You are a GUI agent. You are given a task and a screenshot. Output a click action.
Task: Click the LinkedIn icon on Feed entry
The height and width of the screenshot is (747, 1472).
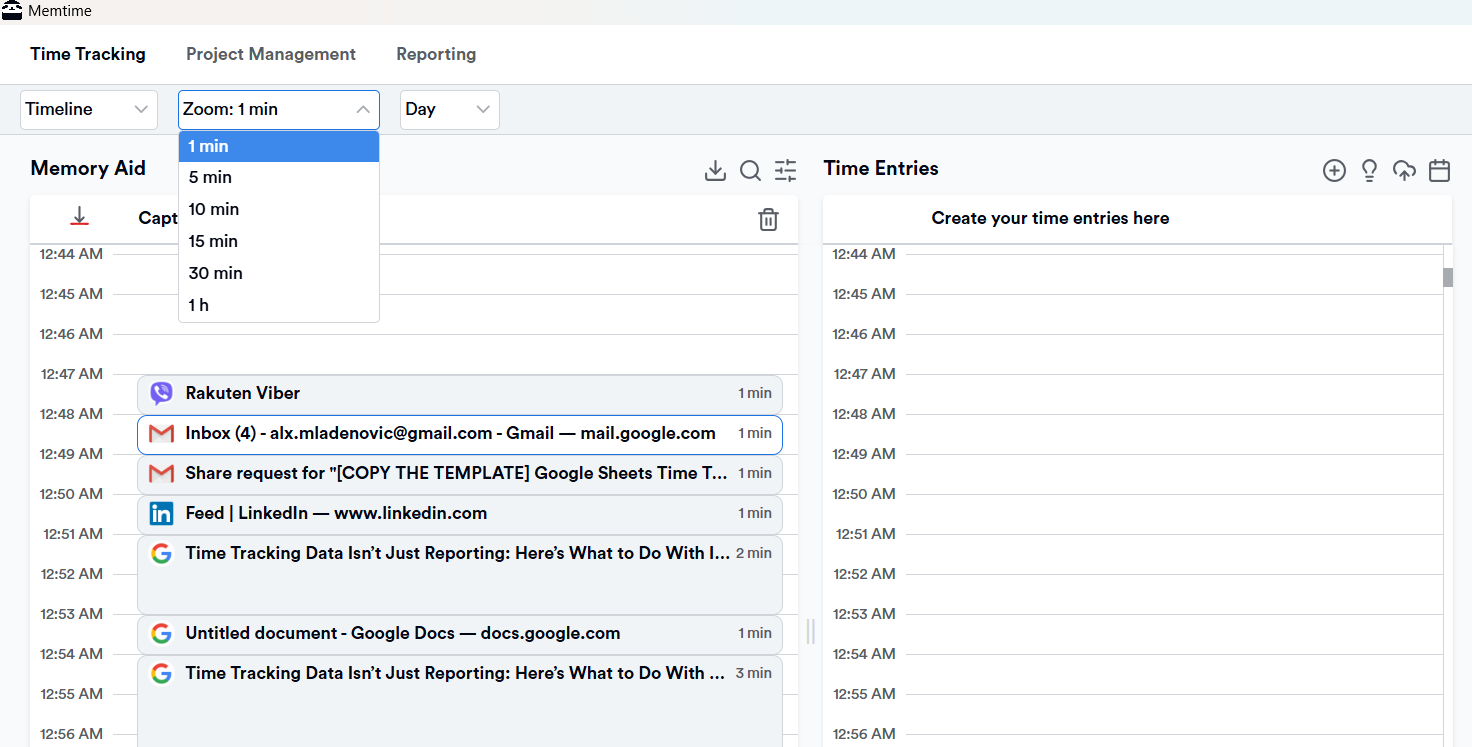click(x=161, y=514)
